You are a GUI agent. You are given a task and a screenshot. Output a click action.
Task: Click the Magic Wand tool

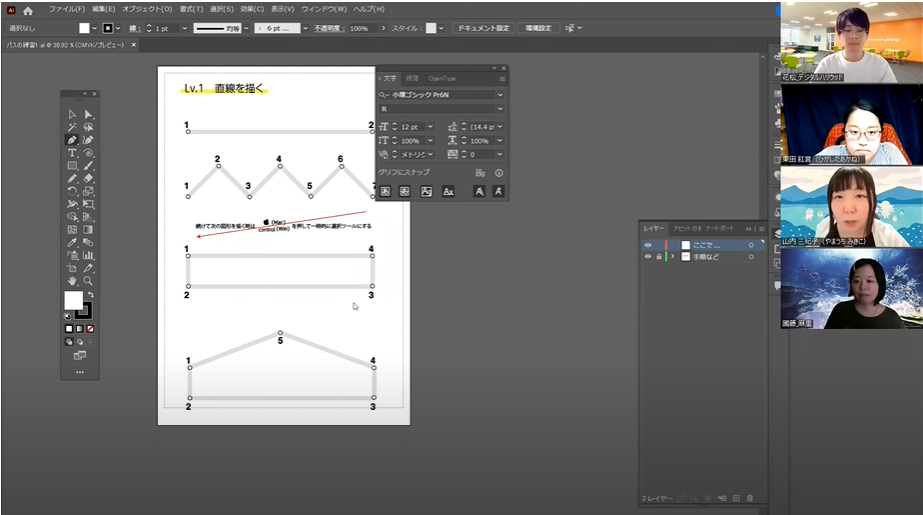(72, 128)
